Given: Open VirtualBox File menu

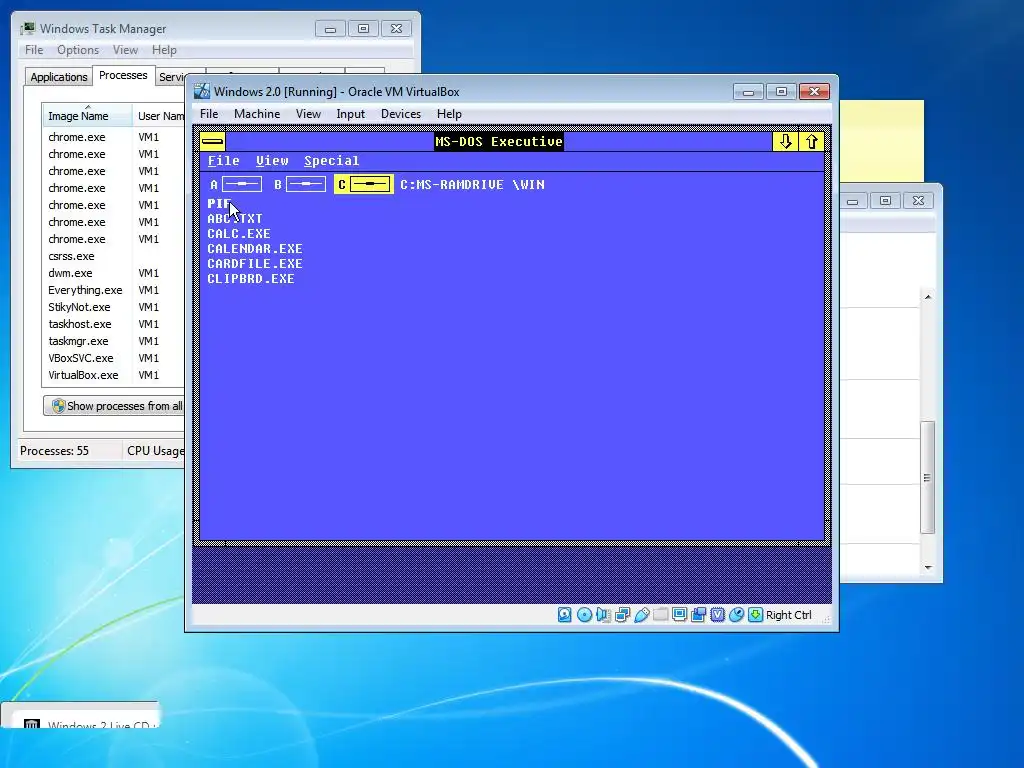Looking at the screenshot, I should 209,114.
